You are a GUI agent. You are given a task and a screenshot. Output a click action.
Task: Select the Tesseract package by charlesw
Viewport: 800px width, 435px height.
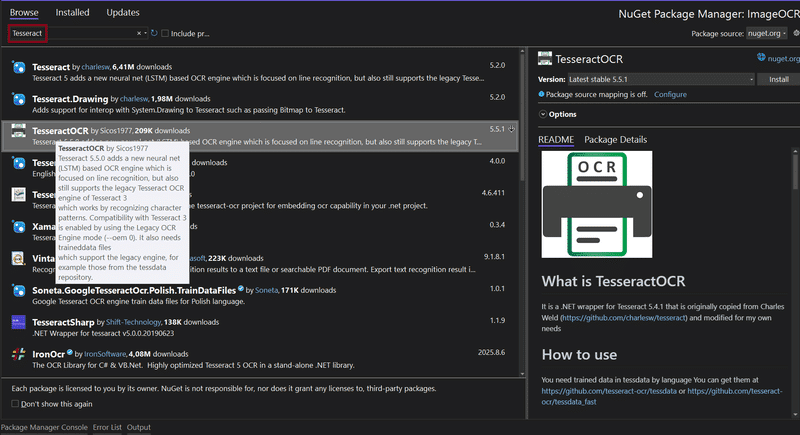coord(260,72)
